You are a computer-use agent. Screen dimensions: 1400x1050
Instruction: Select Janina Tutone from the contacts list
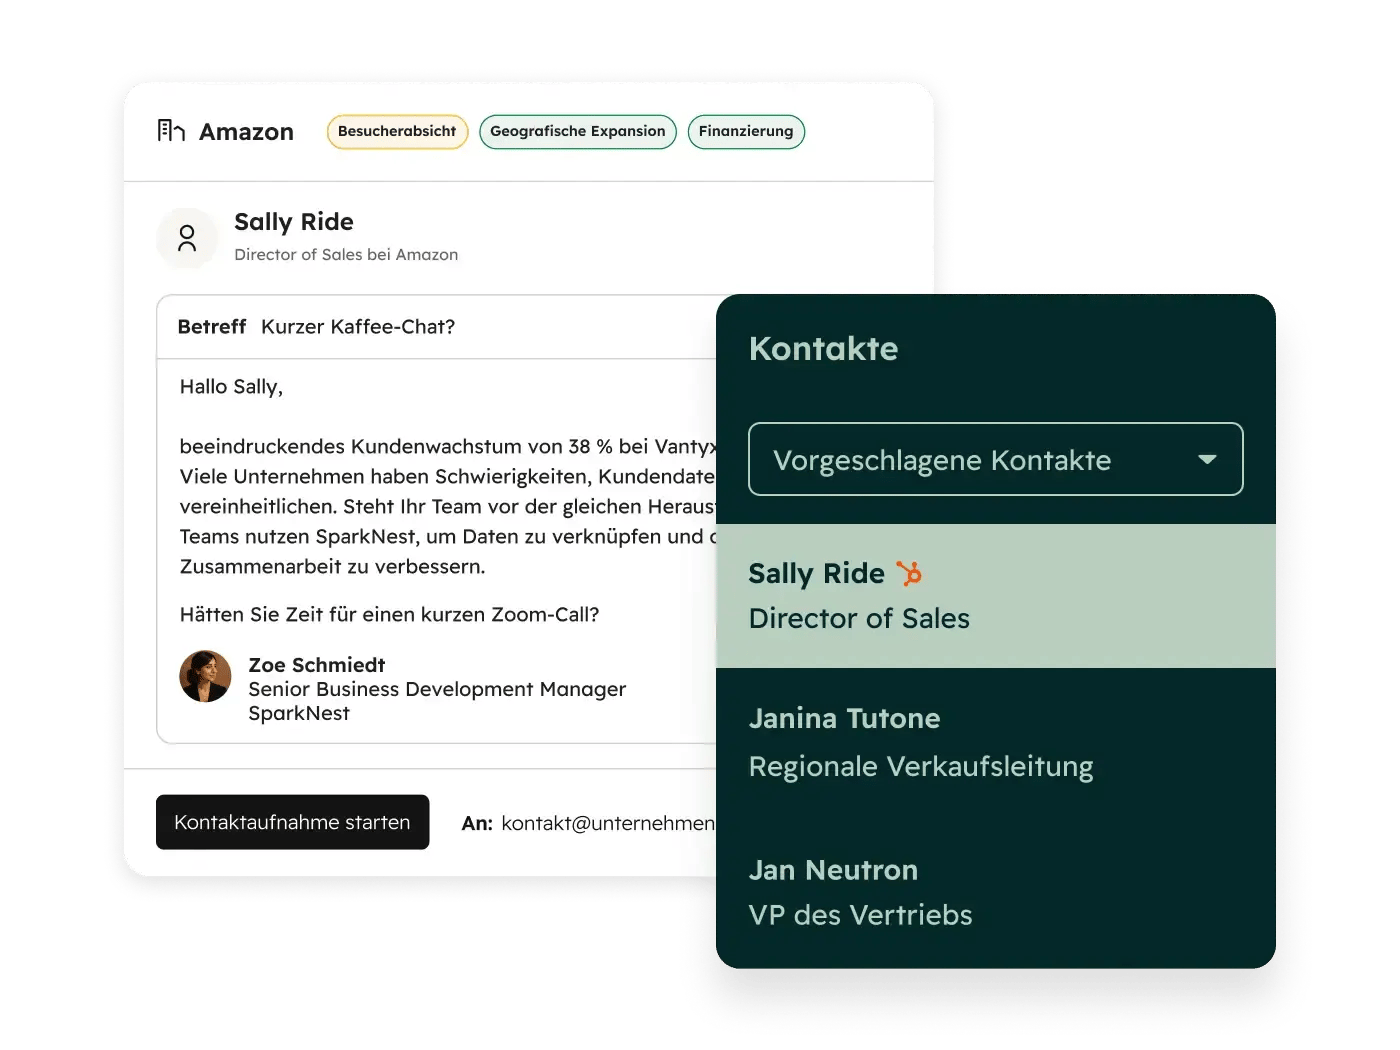tap(844, 718)
